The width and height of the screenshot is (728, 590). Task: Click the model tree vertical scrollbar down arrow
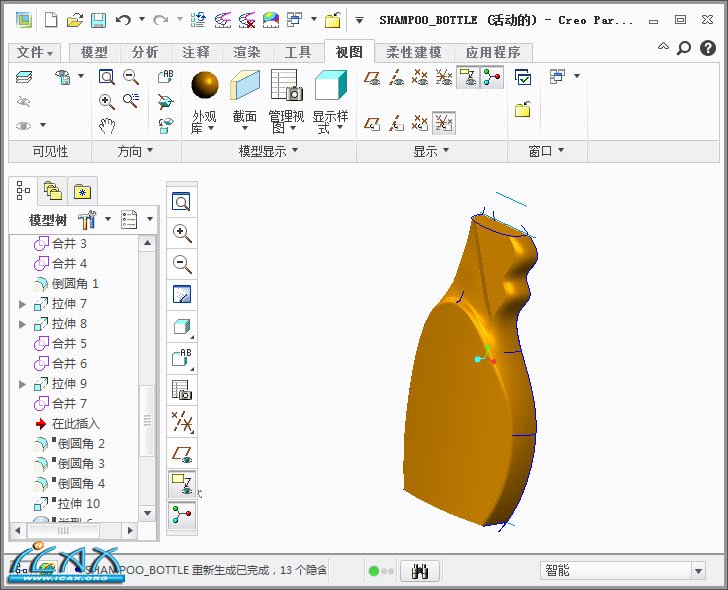pos(147,512)
